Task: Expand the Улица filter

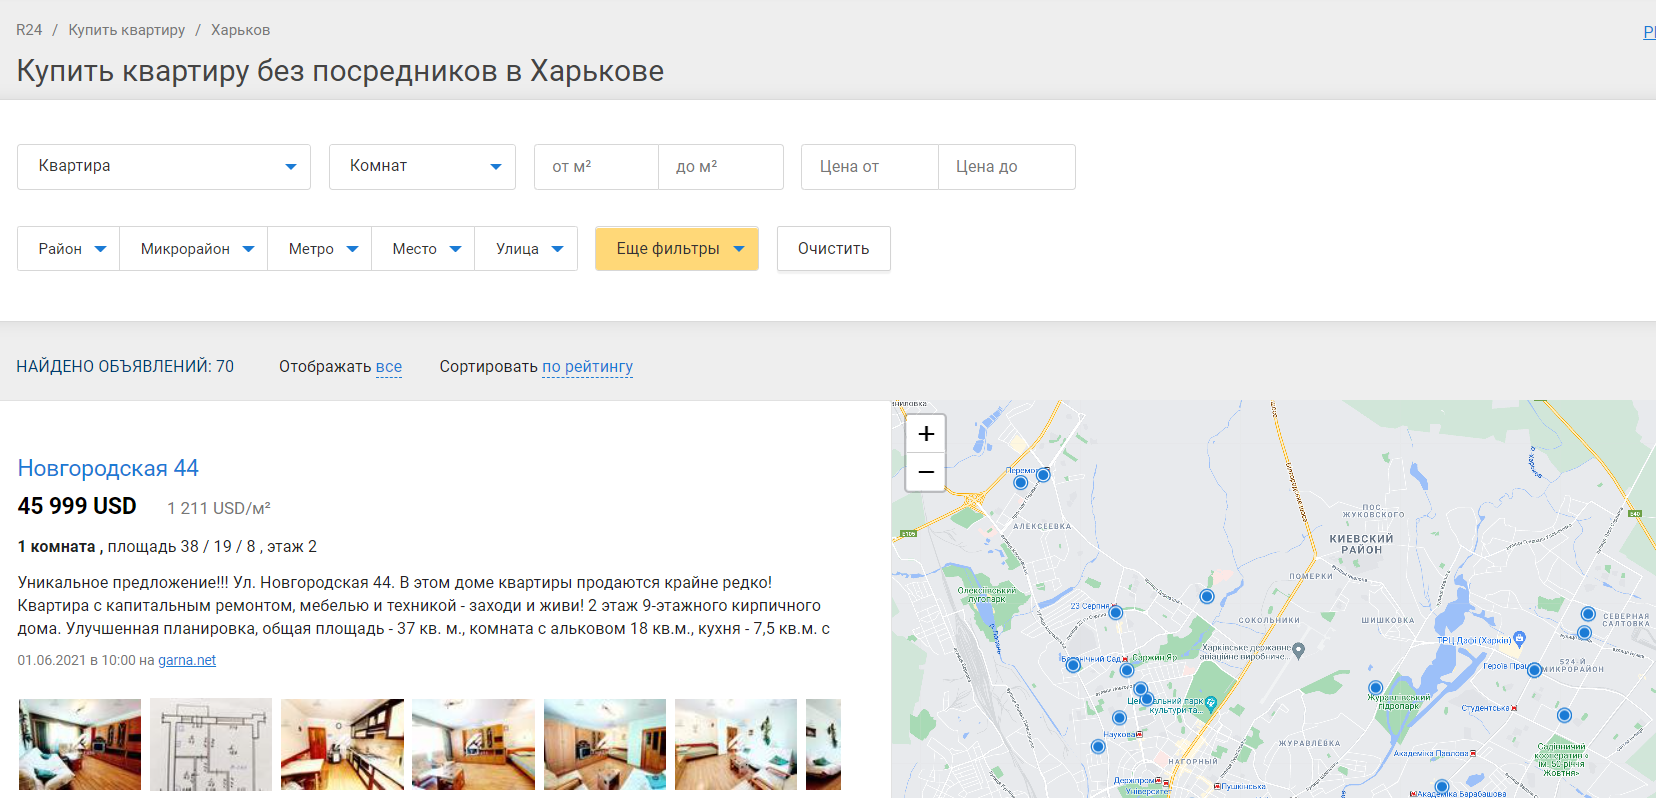Action: point(526,249)
